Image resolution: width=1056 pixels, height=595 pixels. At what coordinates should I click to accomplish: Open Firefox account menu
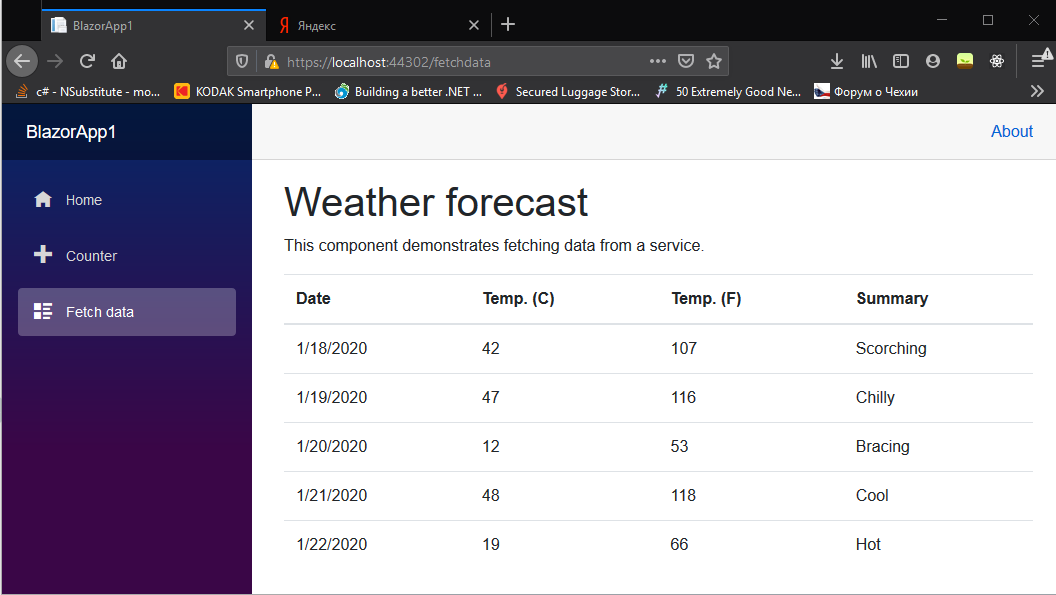pos(933,61)
